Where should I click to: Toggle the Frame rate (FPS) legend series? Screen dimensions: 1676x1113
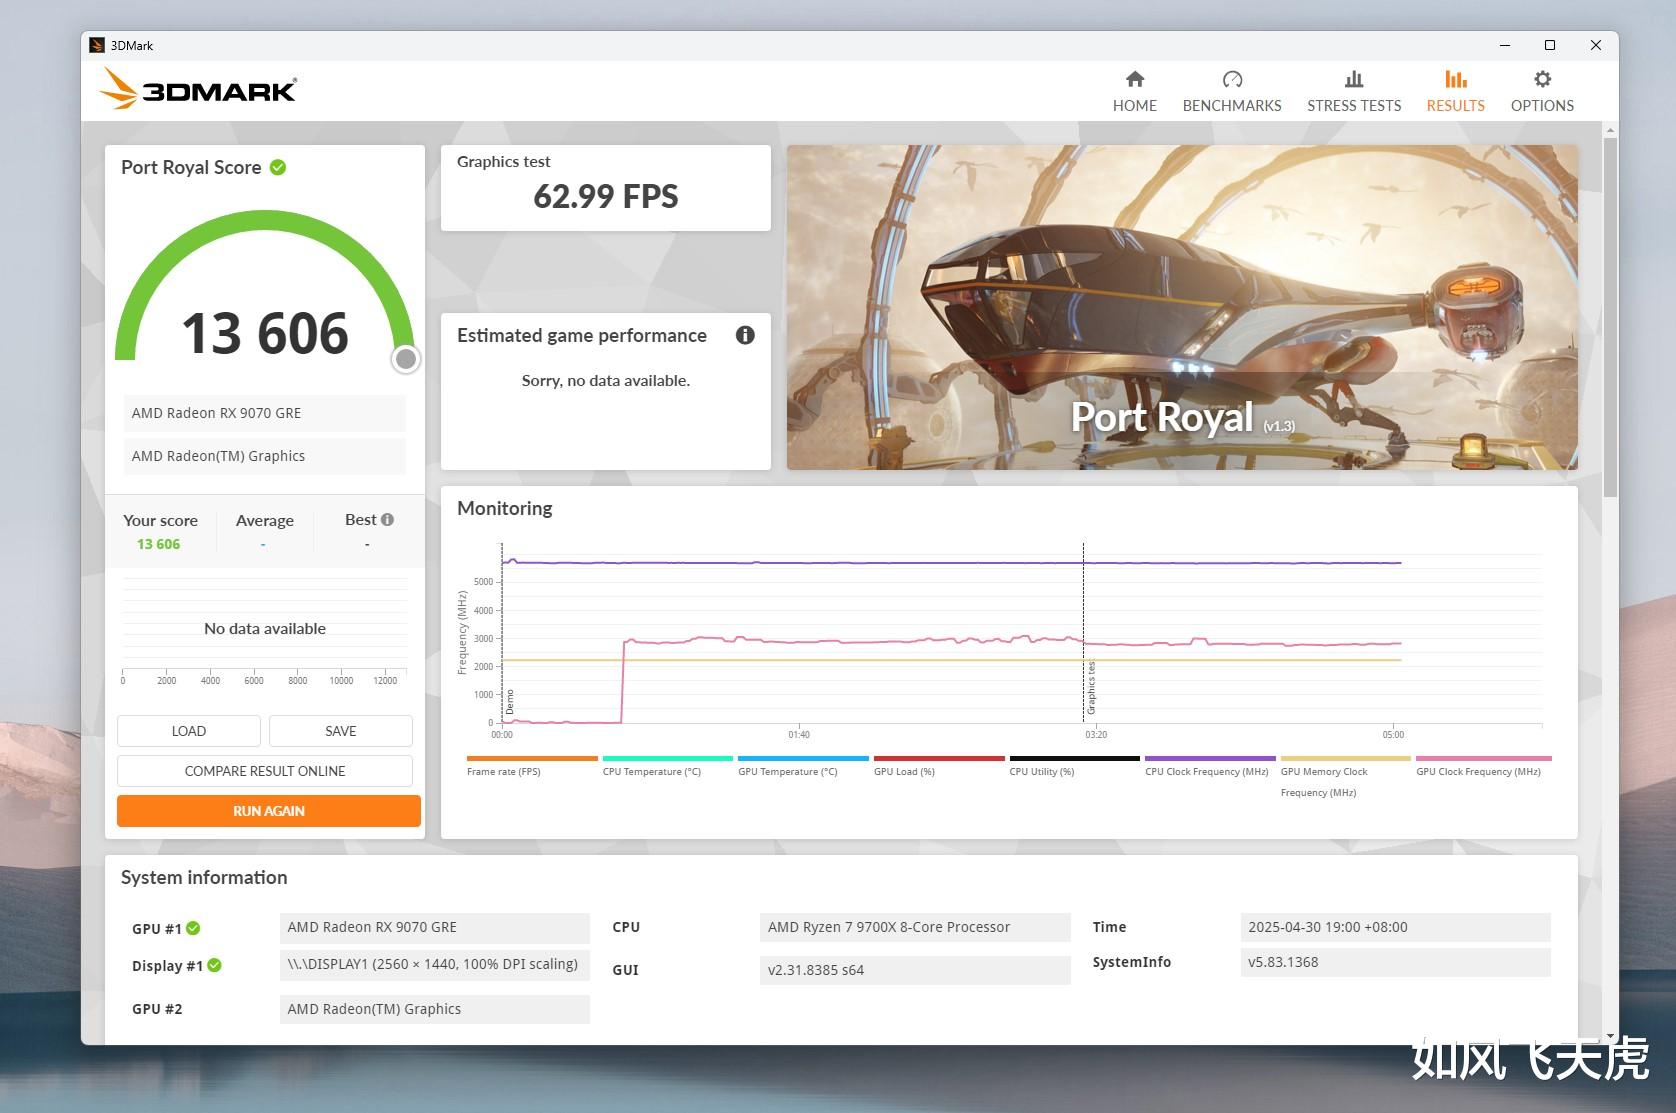[532, 766]
